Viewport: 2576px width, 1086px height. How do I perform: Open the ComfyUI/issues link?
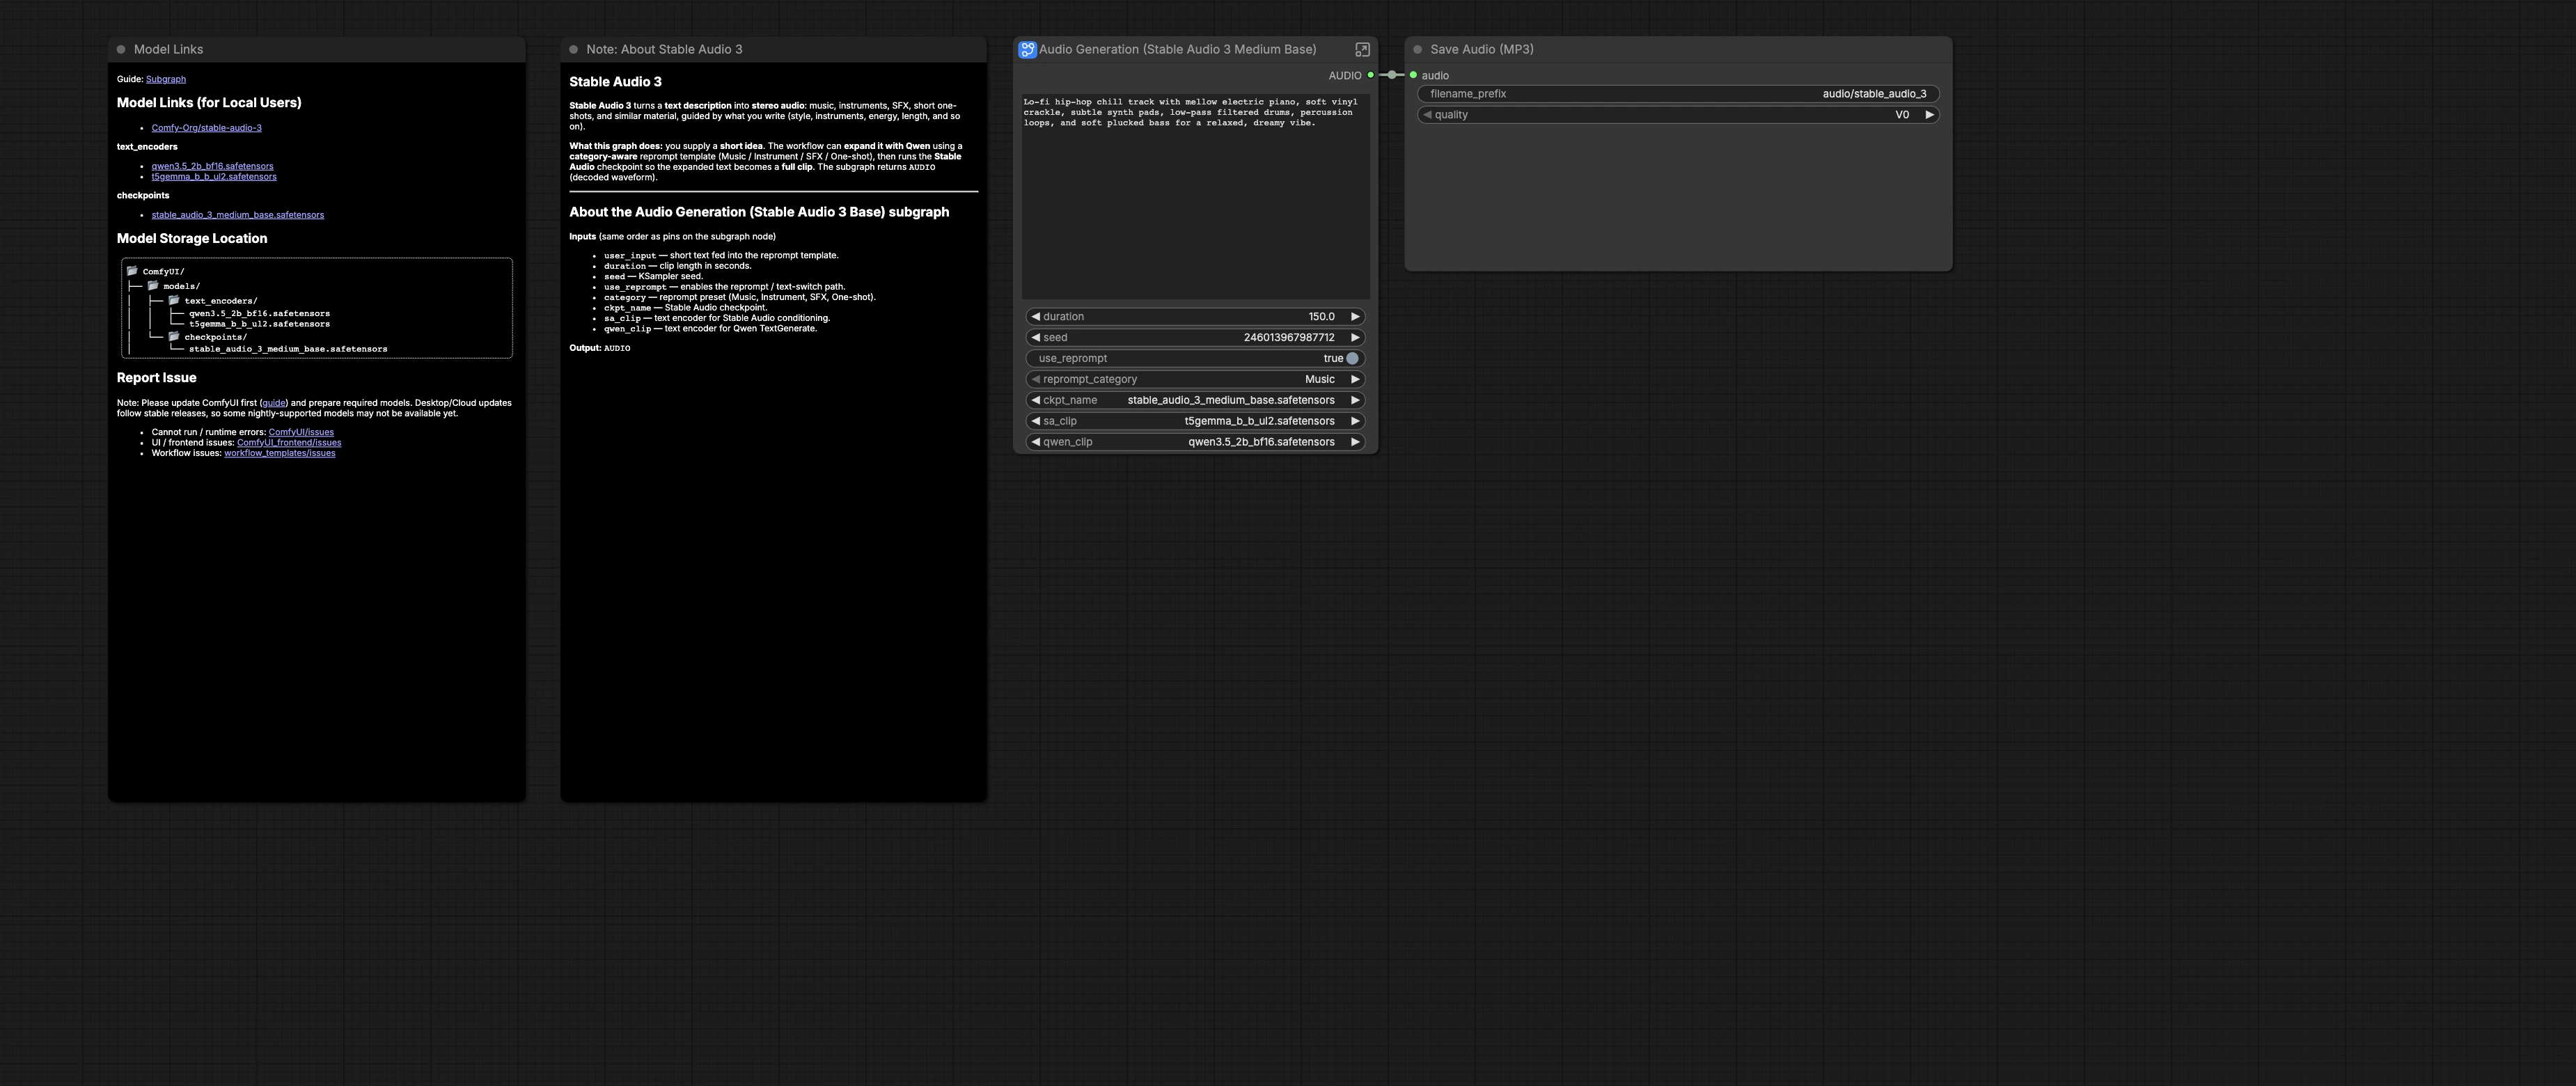click(x=301, y=432)
